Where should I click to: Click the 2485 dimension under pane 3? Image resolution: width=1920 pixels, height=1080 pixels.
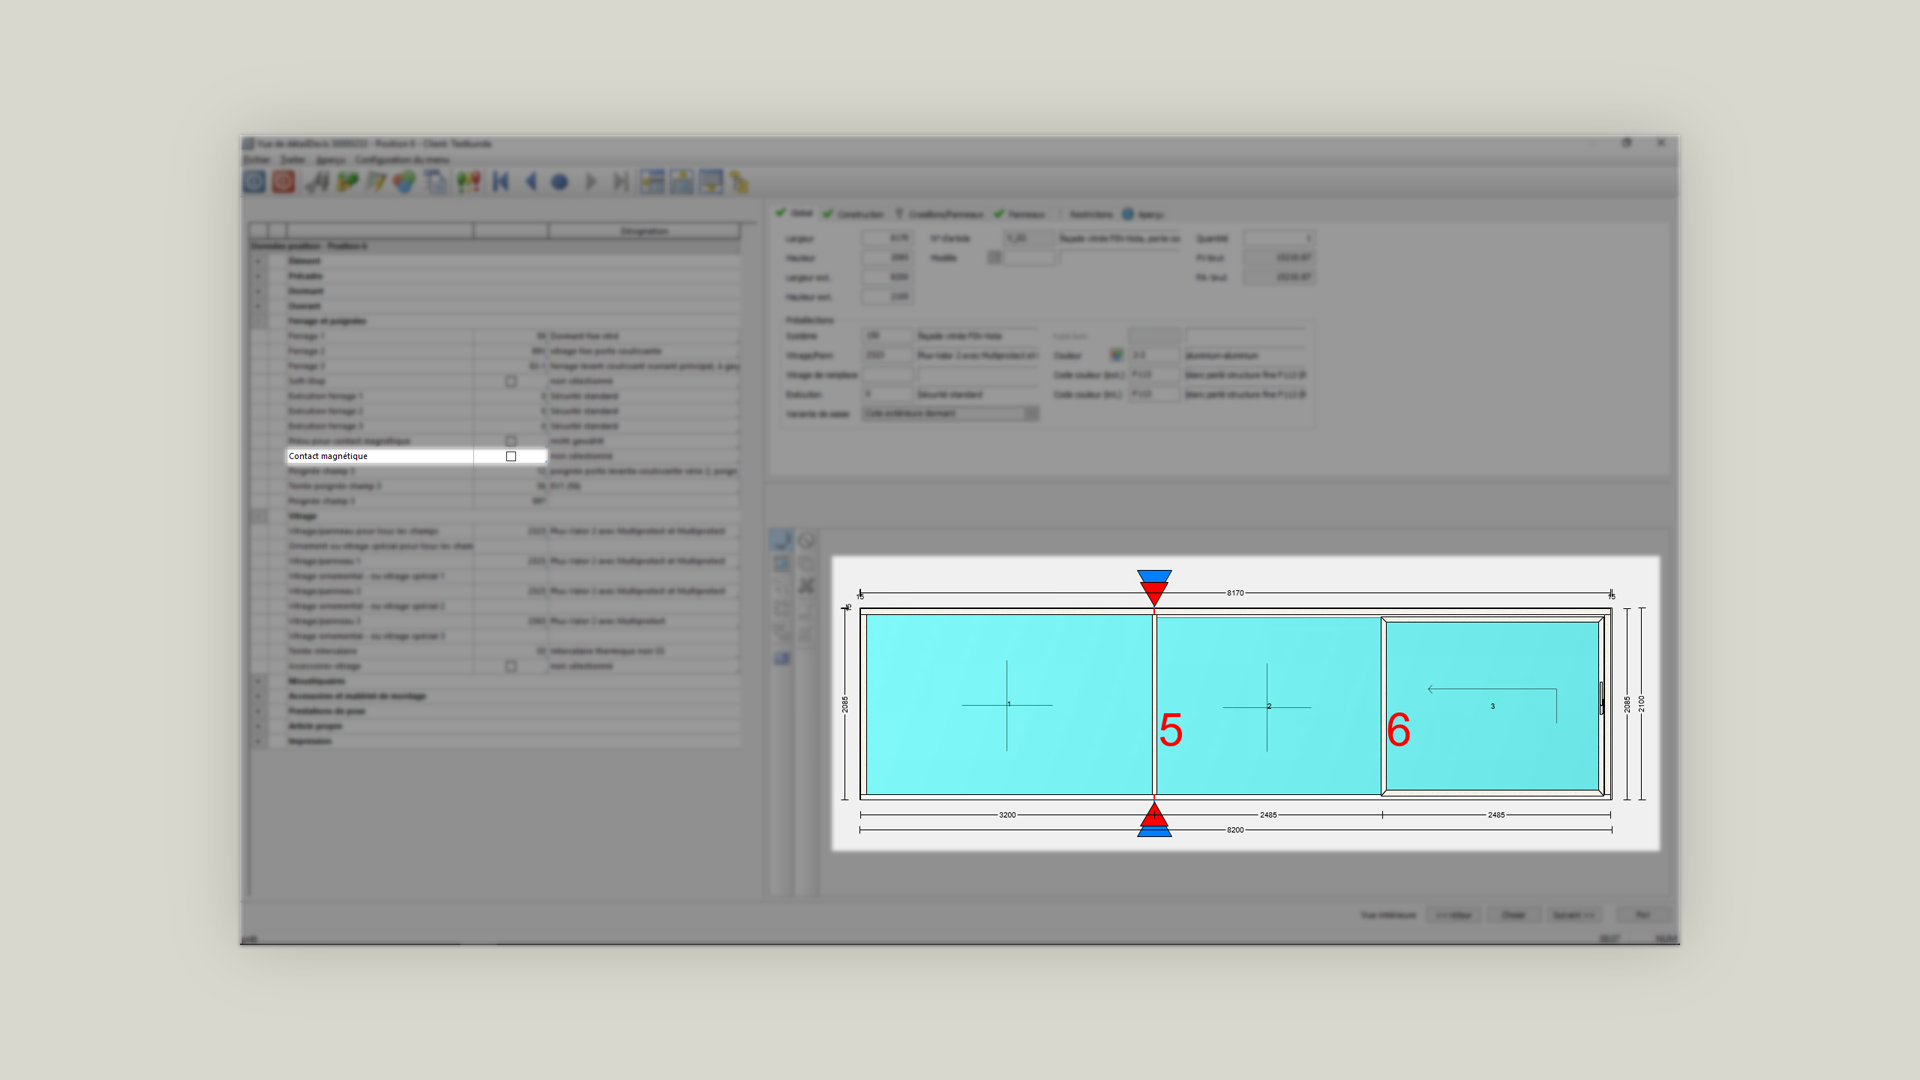[x=1496, y=815]
